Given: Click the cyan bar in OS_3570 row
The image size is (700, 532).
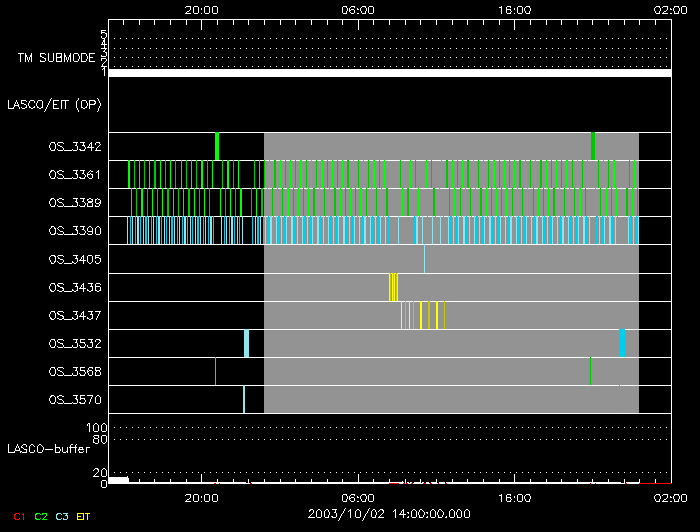Looking at the screenshot, I should click(x=244, y=400).
